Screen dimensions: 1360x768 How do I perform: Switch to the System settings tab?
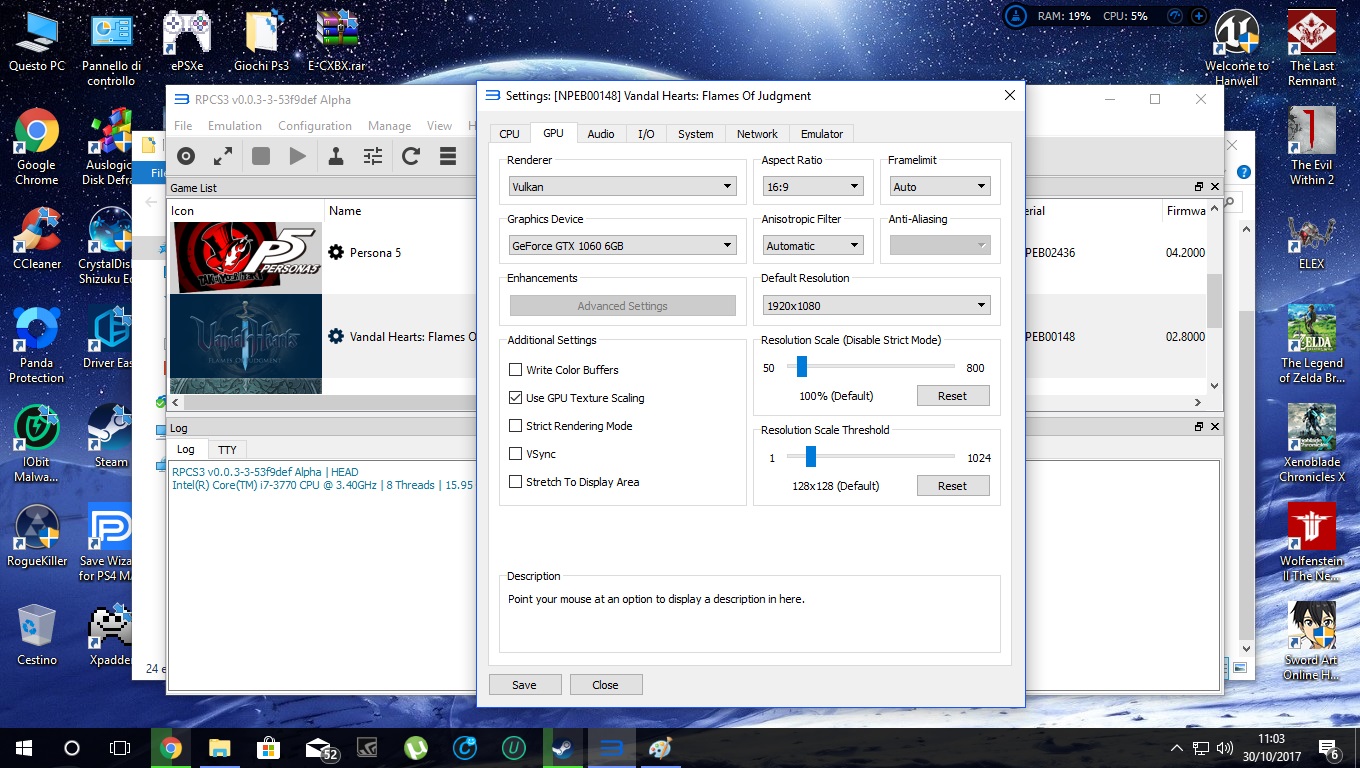pyautogui.click(x=695, y=134)
